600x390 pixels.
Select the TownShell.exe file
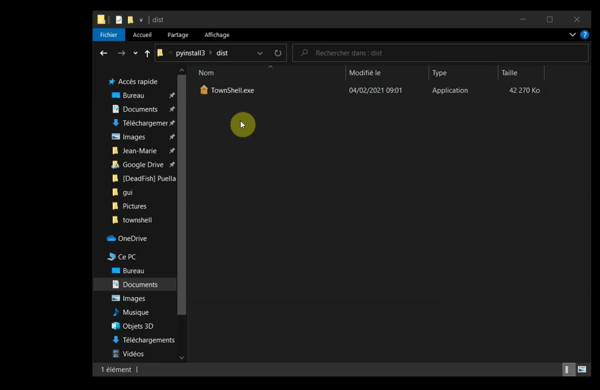232,90
